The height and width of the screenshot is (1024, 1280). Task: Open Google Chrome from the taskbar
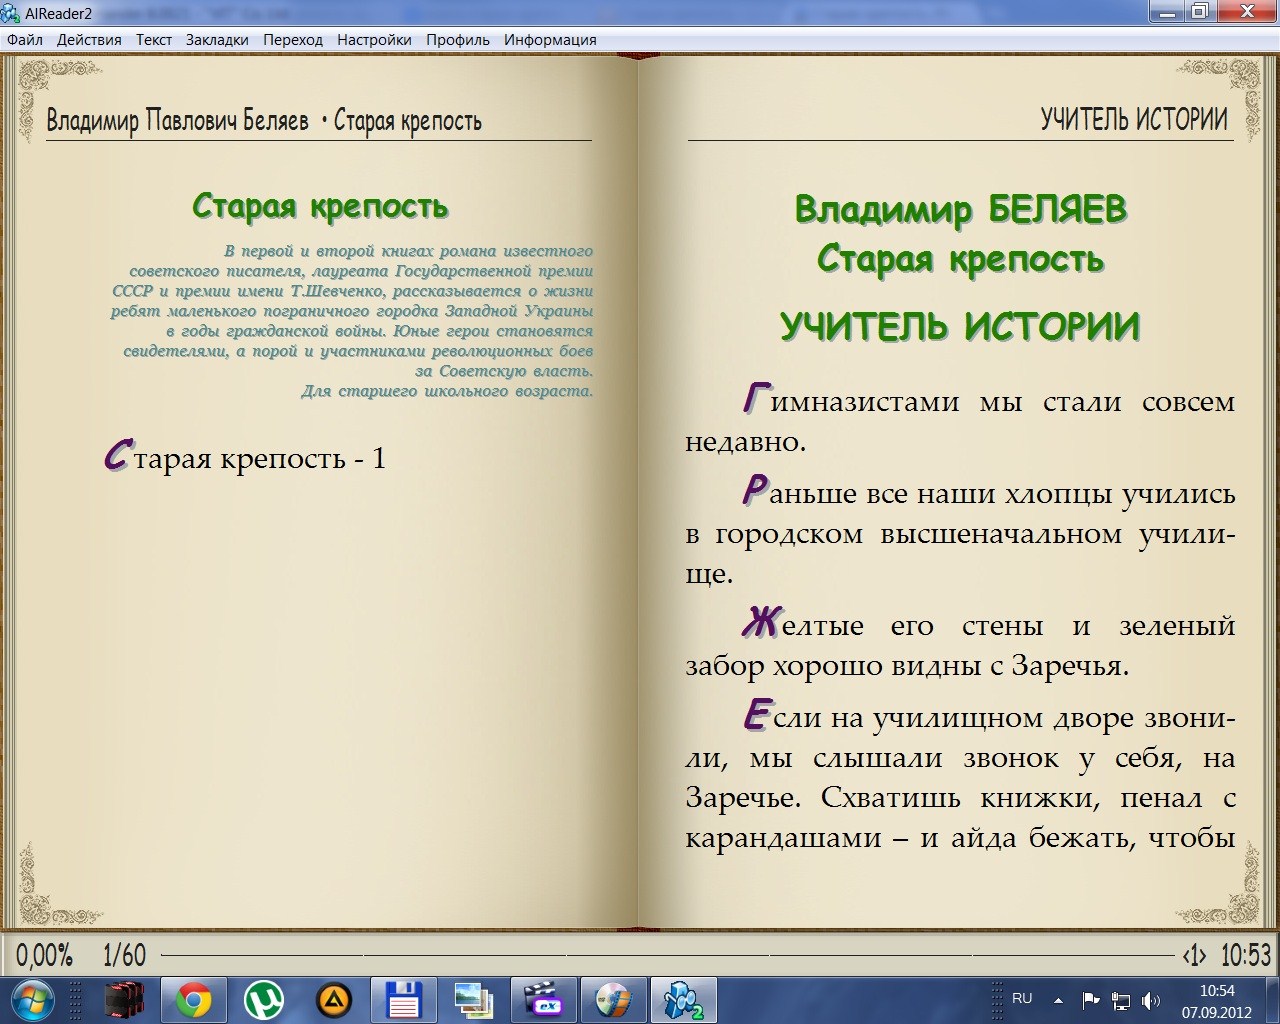pos(194,1000)
